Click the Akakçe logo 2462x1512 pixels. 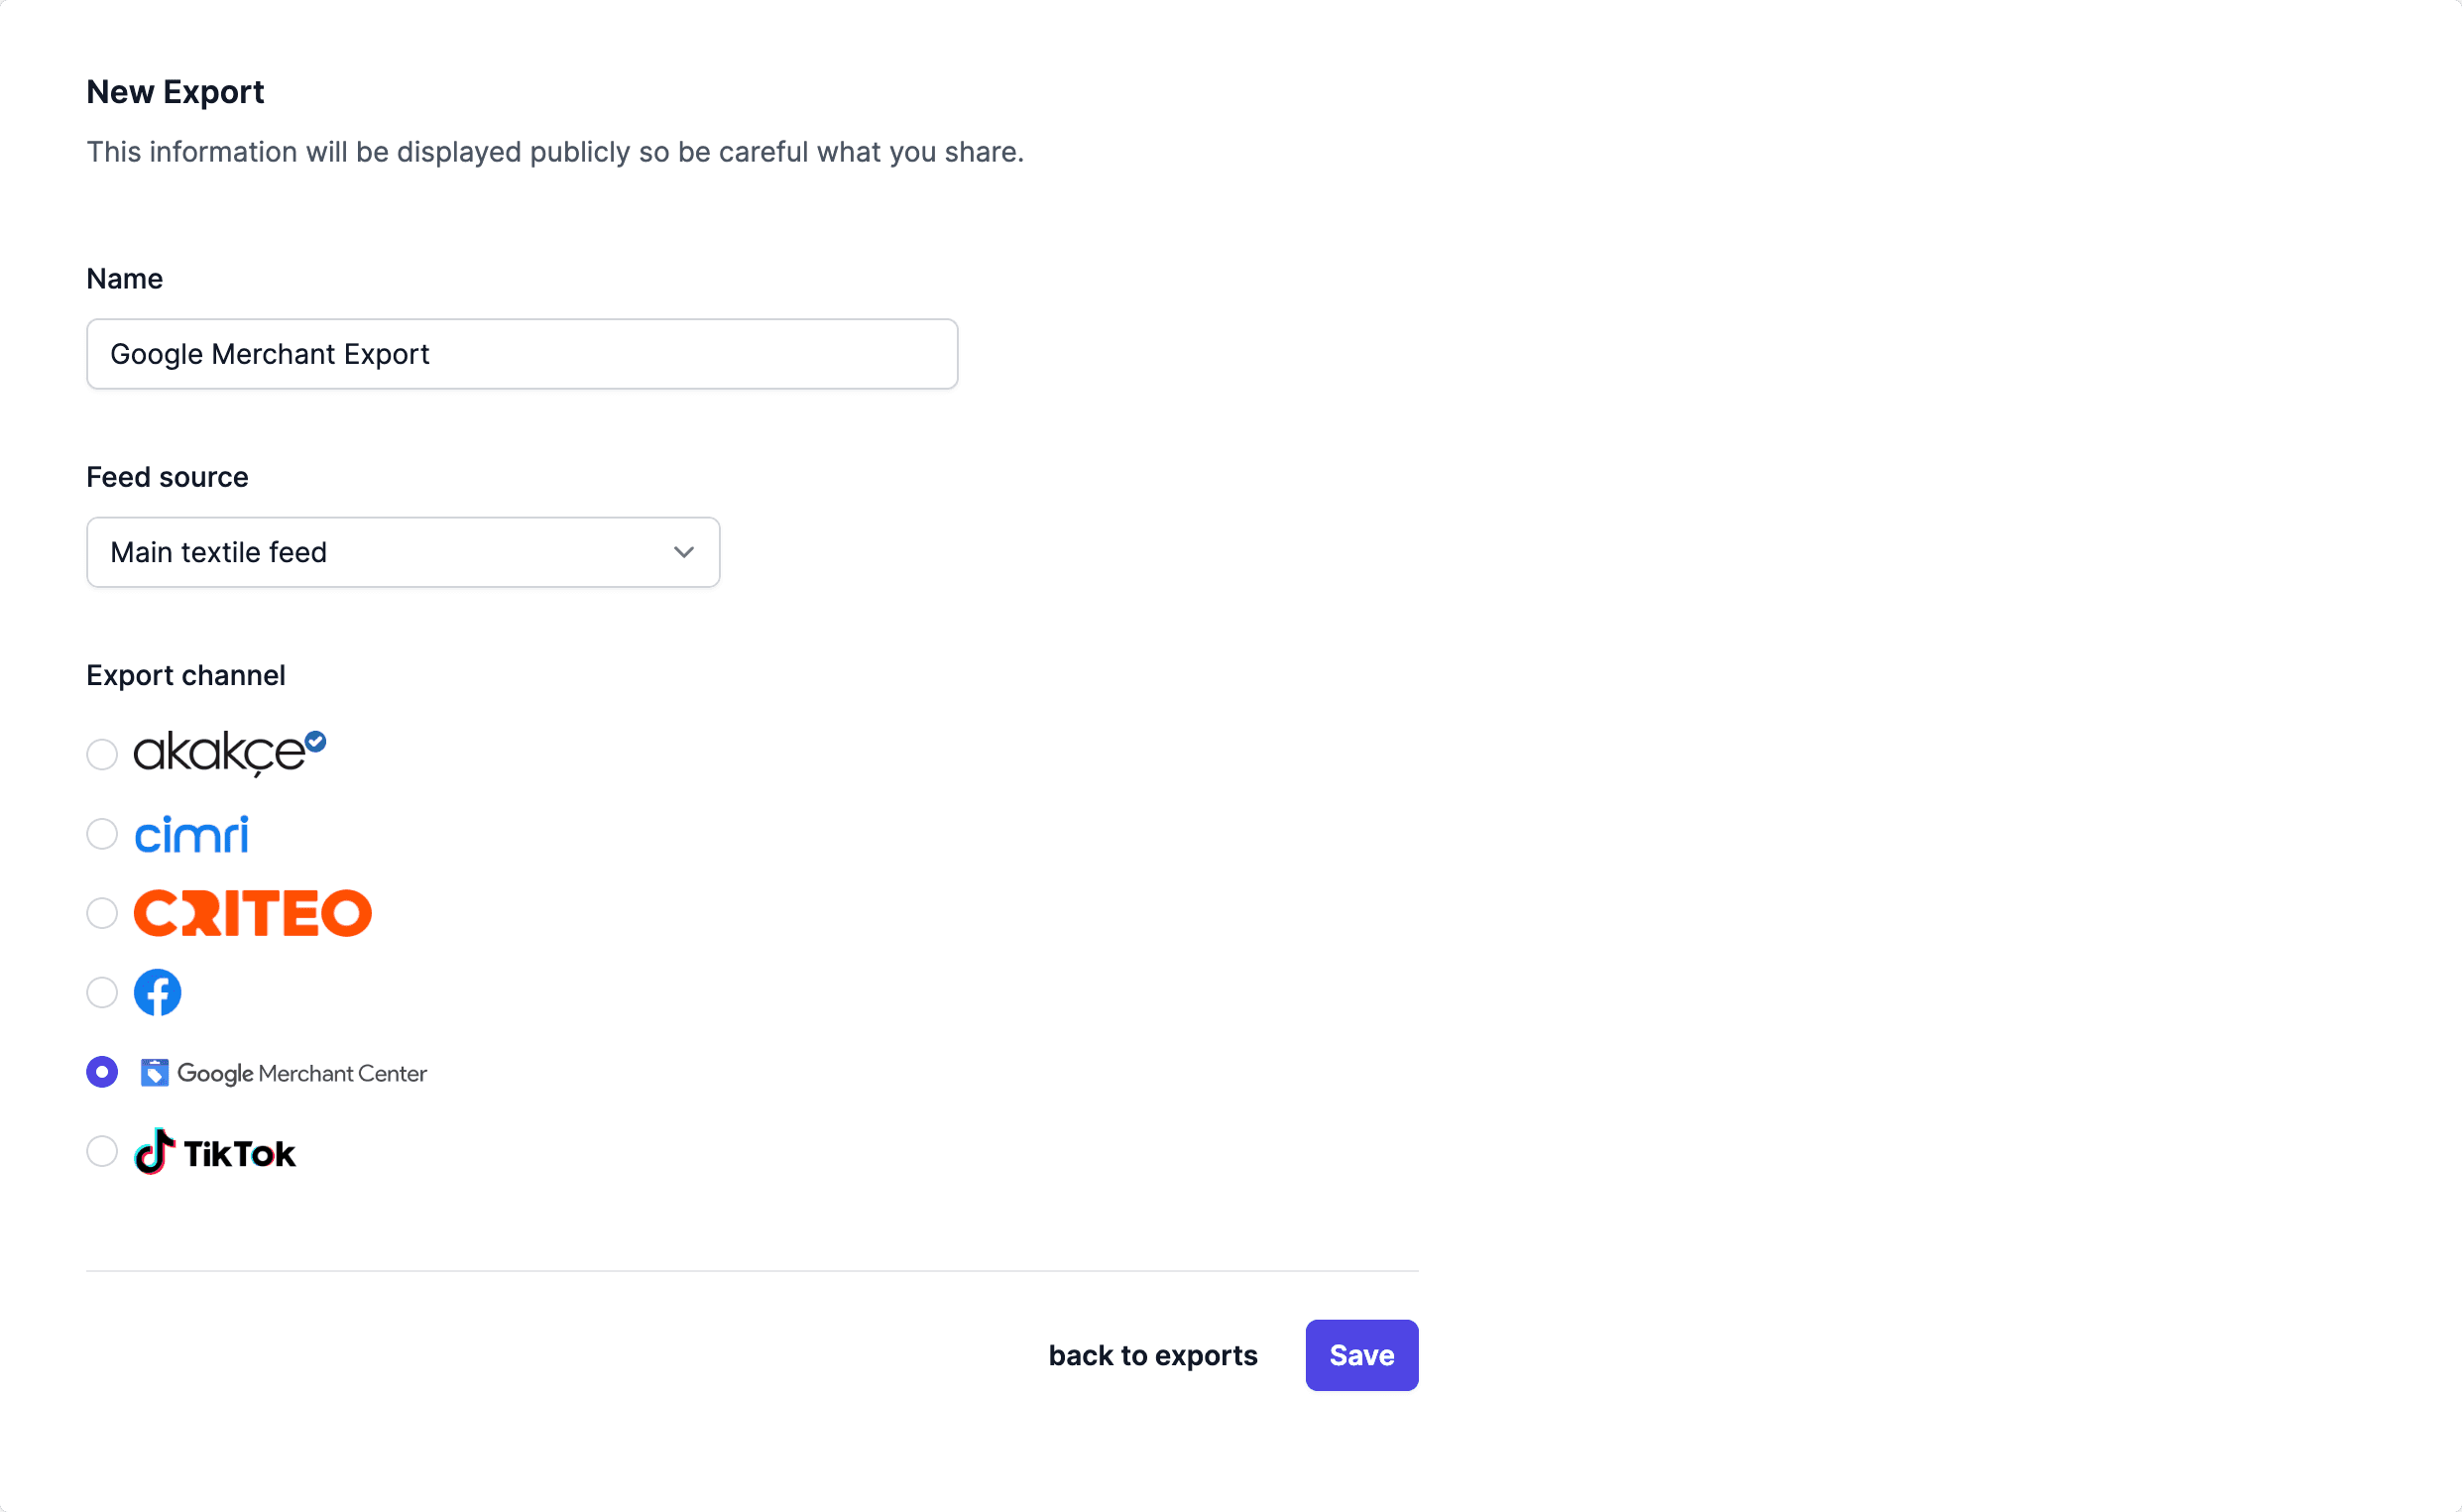click(x=220, y=753)
